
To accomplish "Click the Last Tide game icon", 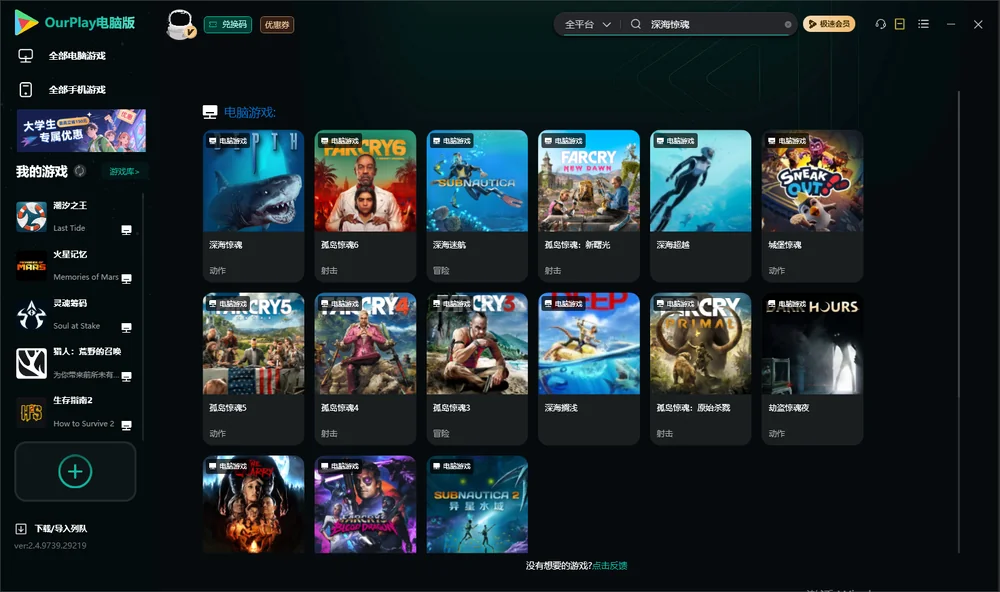I will (x=31, y=217).
